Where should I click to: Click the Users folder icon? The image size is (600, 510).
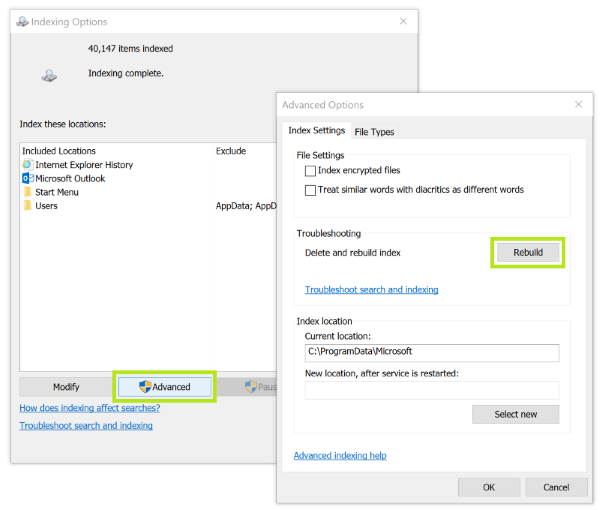tap(27, 206)
